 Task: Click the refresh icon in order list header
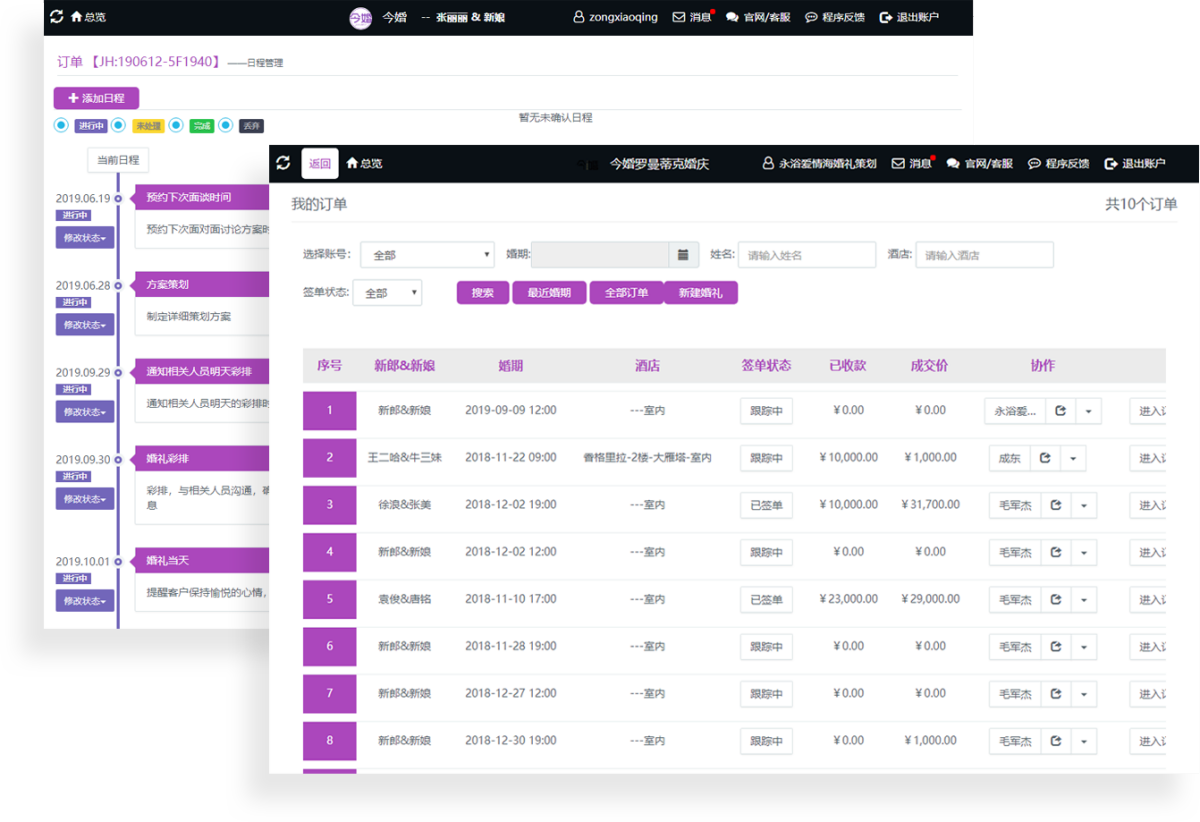coord(283,163)
